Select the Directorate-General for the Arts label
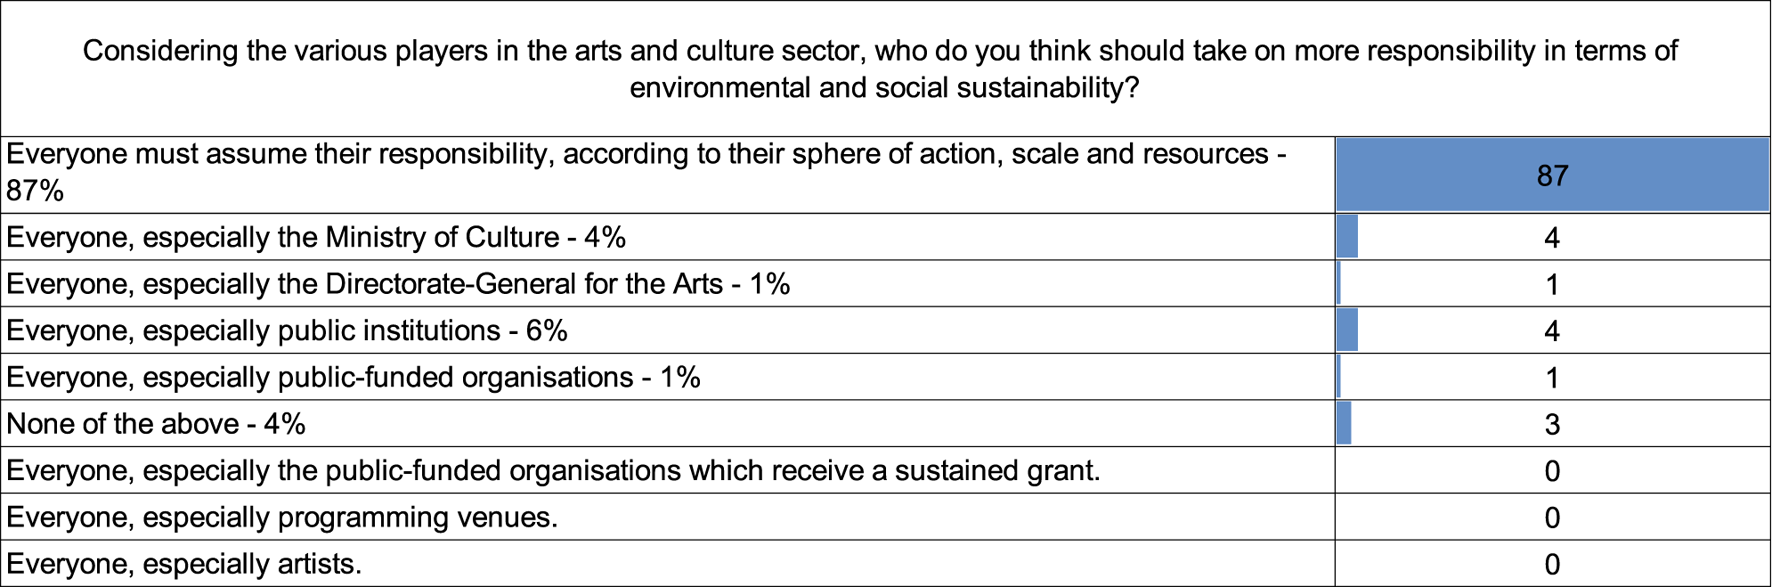Image resolution: width=1772 pixels, height=587 pixels. click(398, 284)
